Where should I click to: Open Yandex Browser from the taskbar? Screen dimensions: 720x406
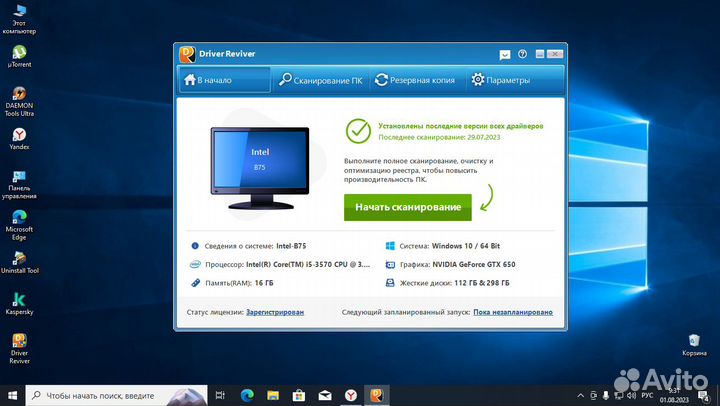coord(351,395)
